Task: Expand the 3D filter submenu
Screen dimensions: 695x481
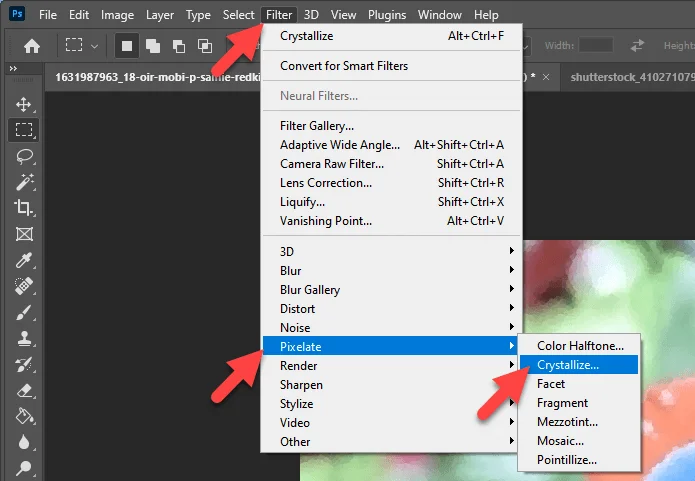Action: [390, 252]
